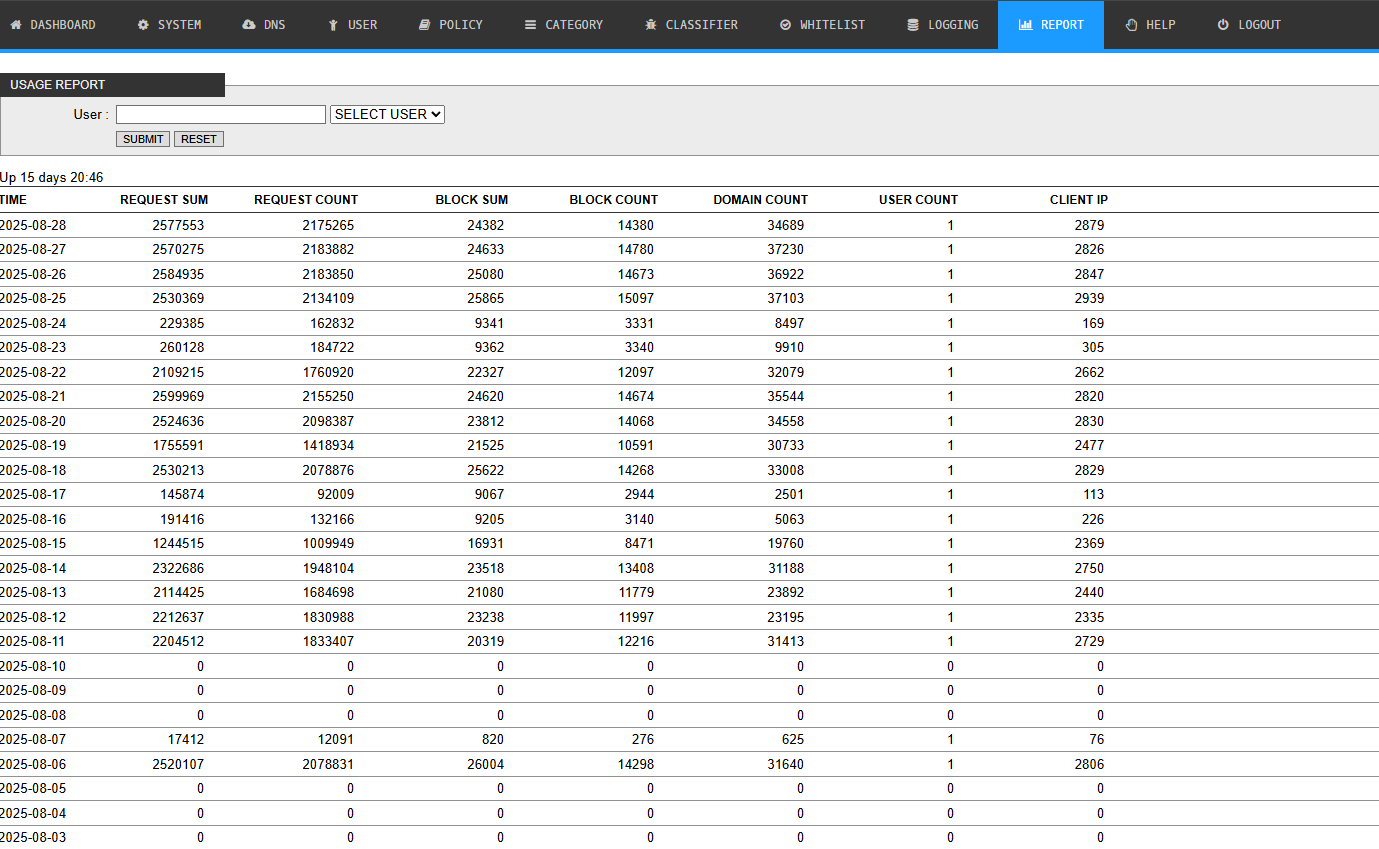
Task: Click the BLOCK COUNT column header
Action: [x=614, y=200]
